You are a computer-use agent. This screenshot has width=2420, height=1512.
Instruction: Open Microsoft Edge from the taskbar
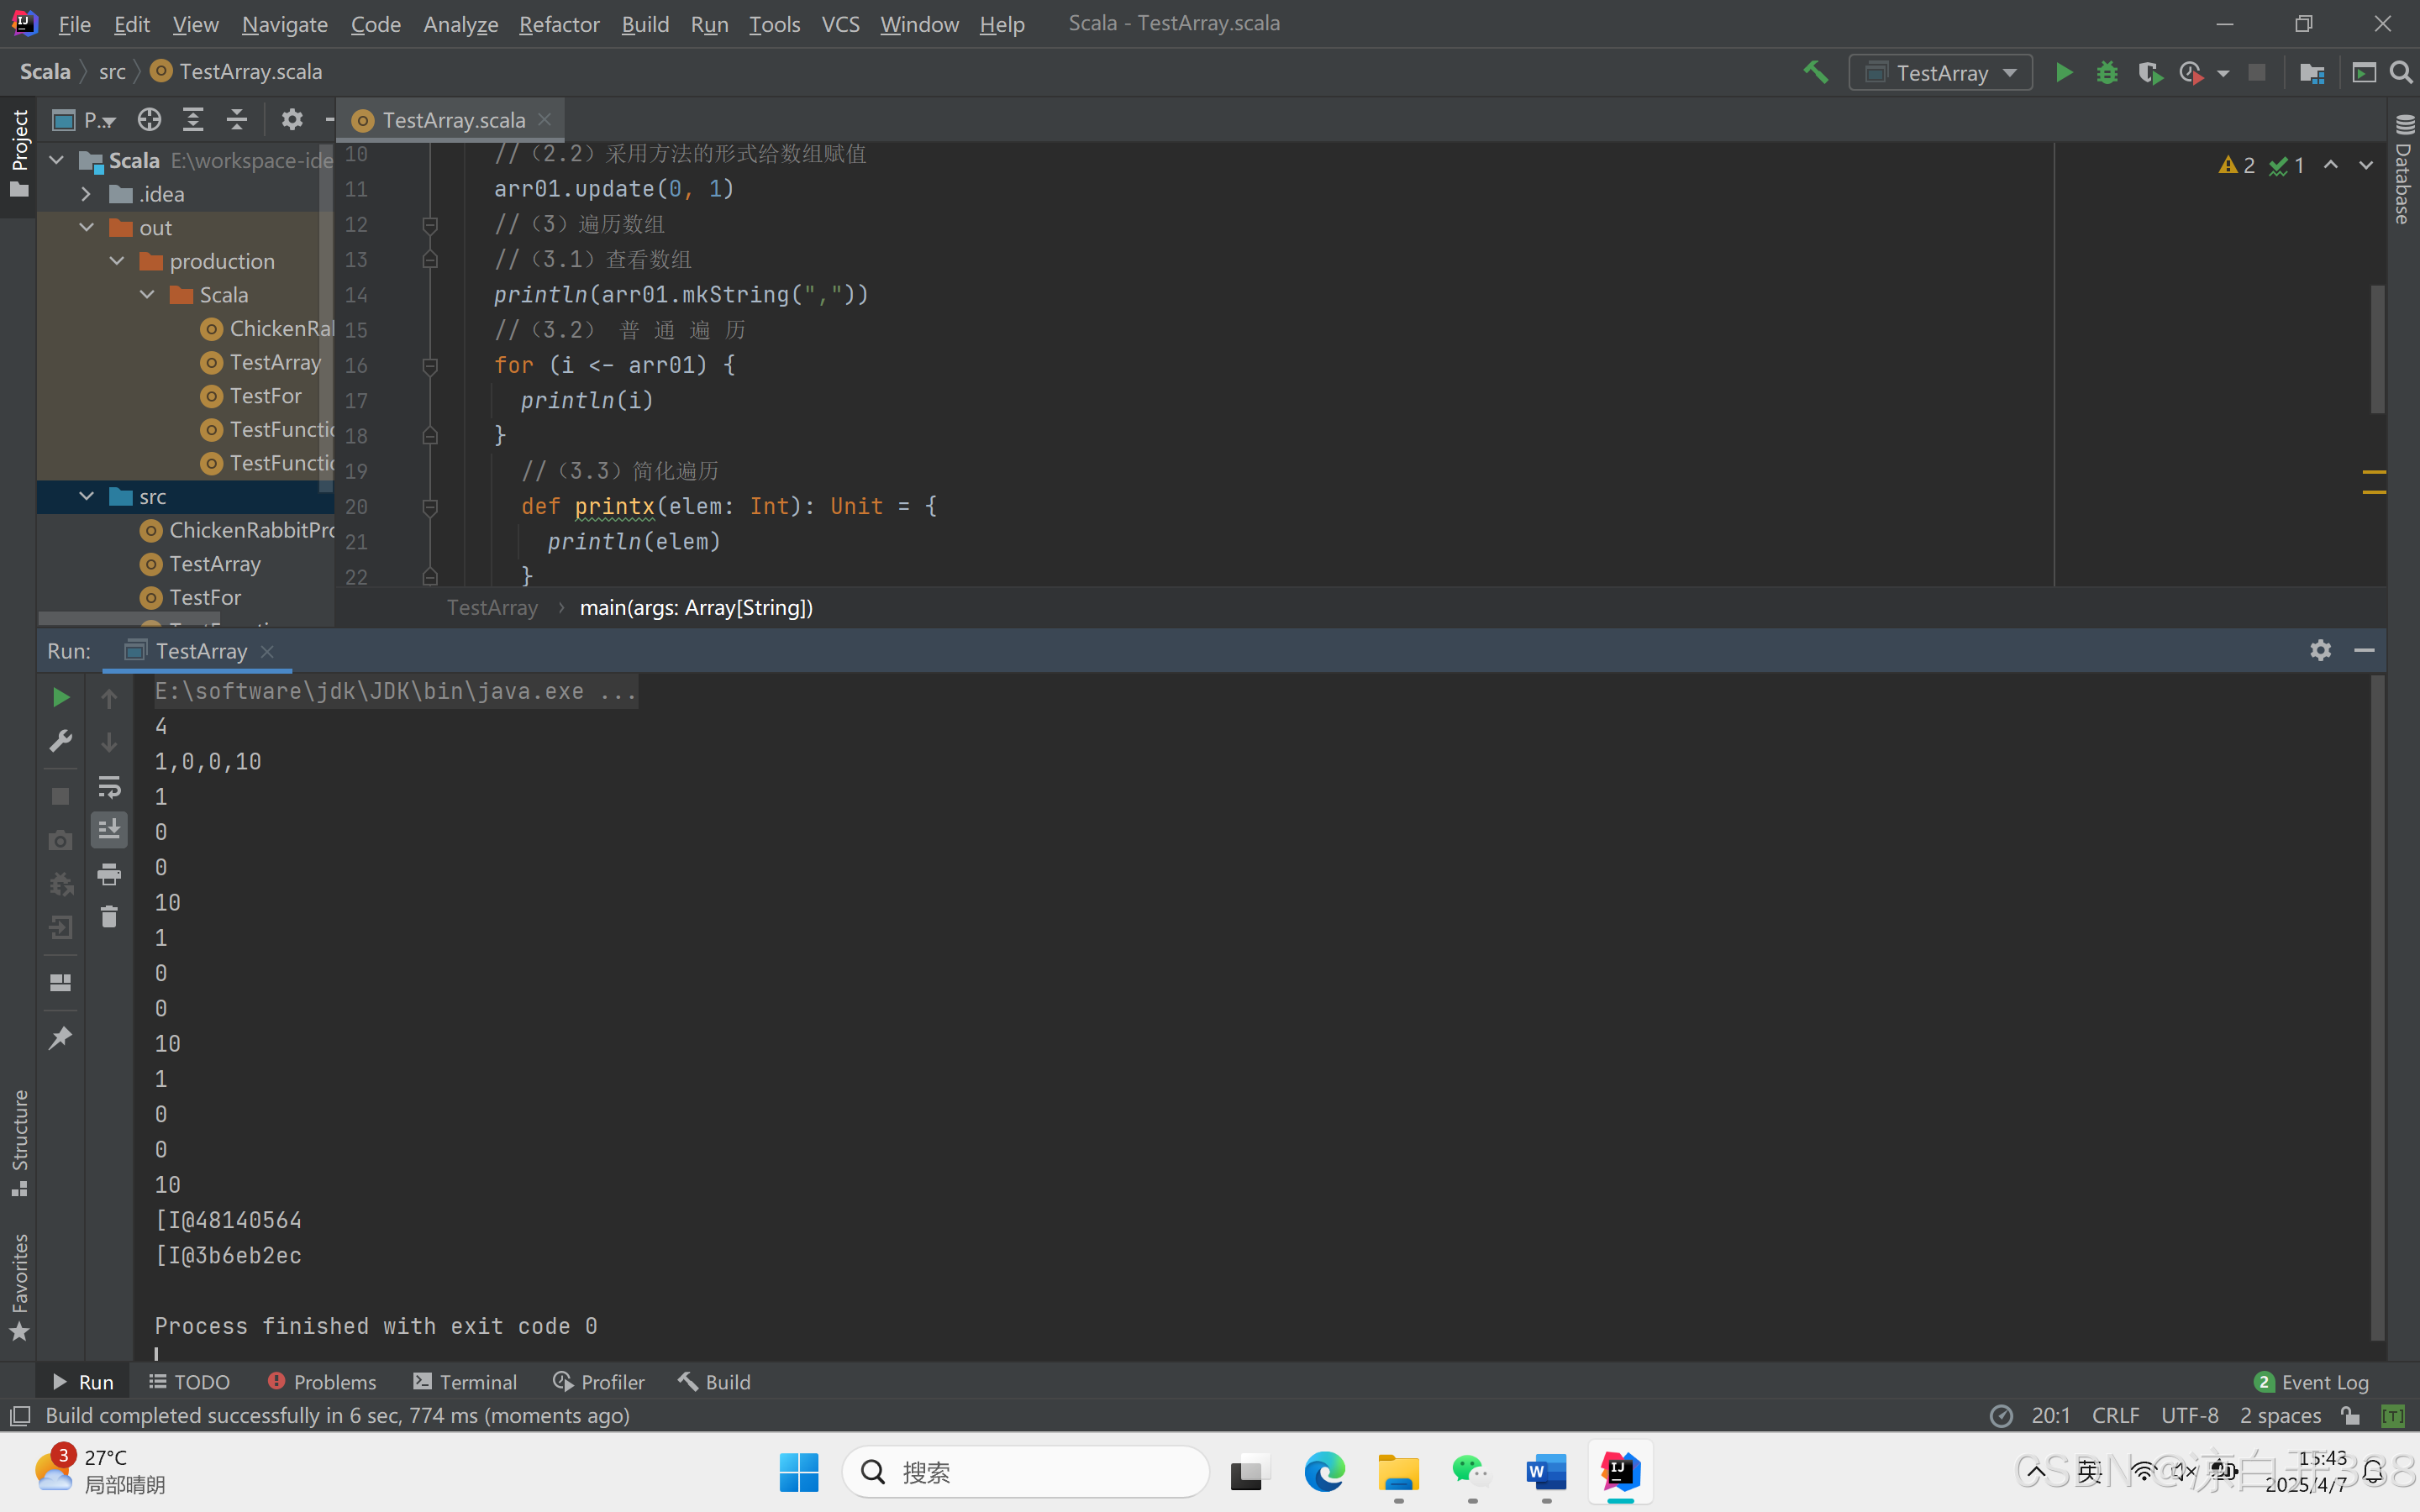point(1324,1472)
